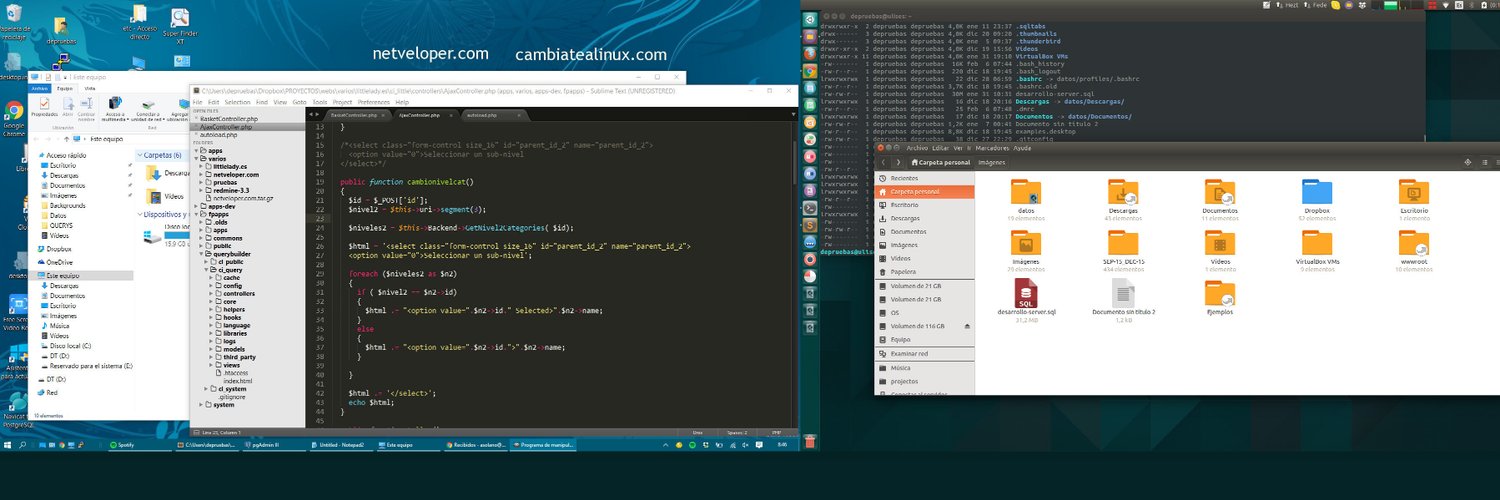The width and height of the screenshot is (1500, 500).
Task: Open index.html in Sublime sidebar
Action: point(238,381)
